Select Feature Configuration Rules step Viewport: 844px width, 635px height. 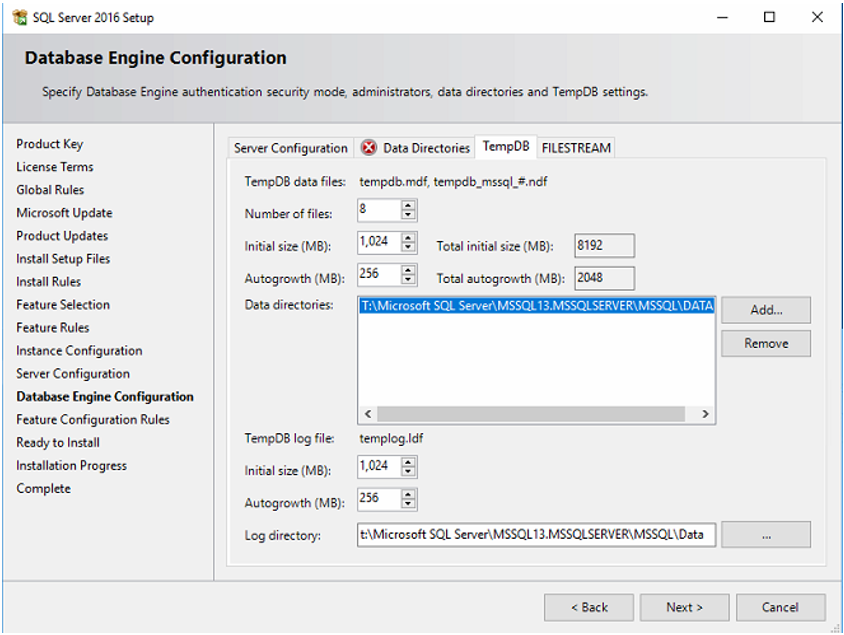93,420
